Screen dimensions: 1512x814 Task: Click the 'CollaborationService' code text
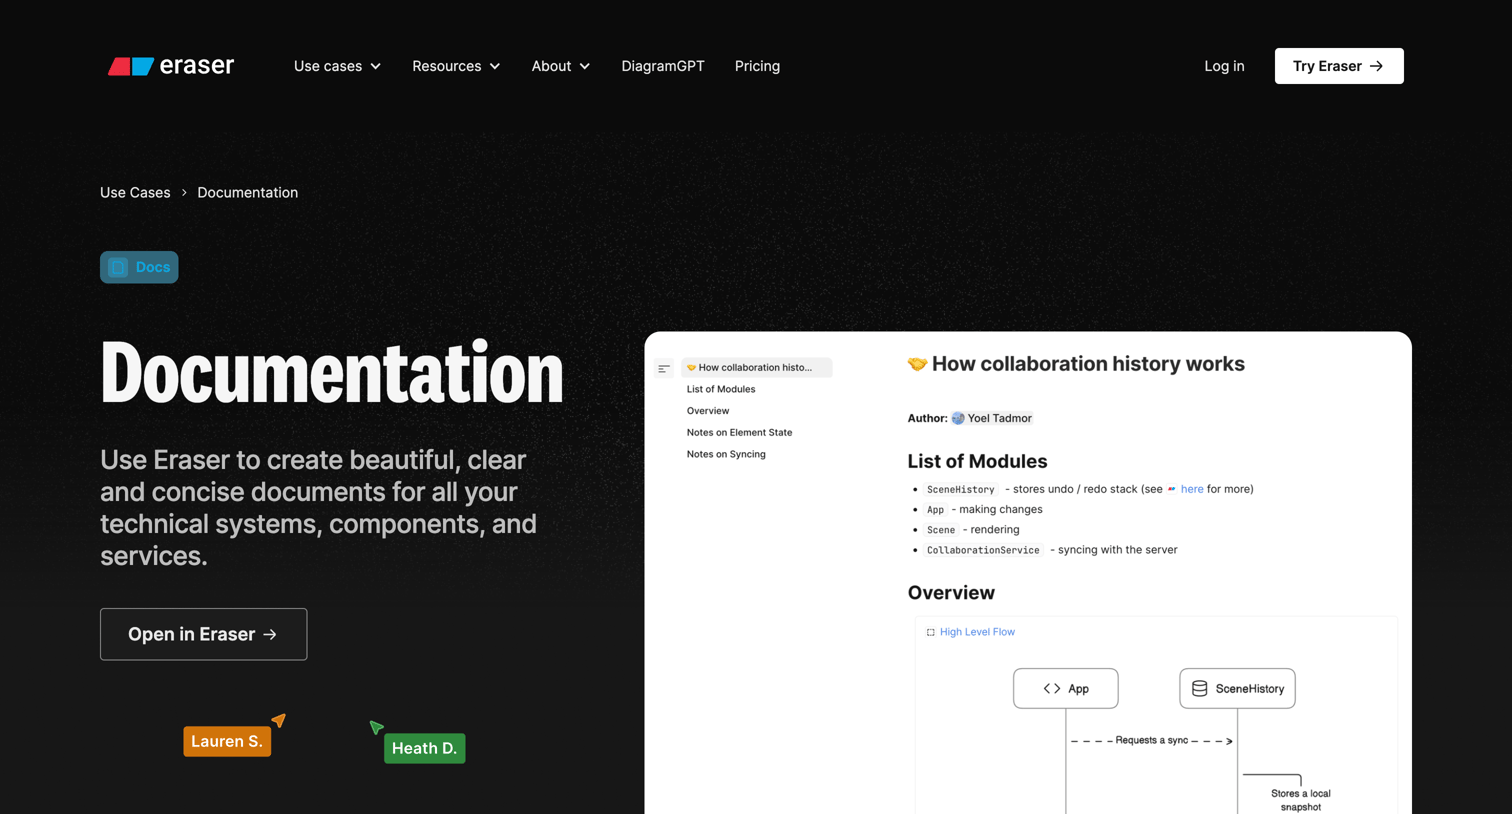[983, 550]
